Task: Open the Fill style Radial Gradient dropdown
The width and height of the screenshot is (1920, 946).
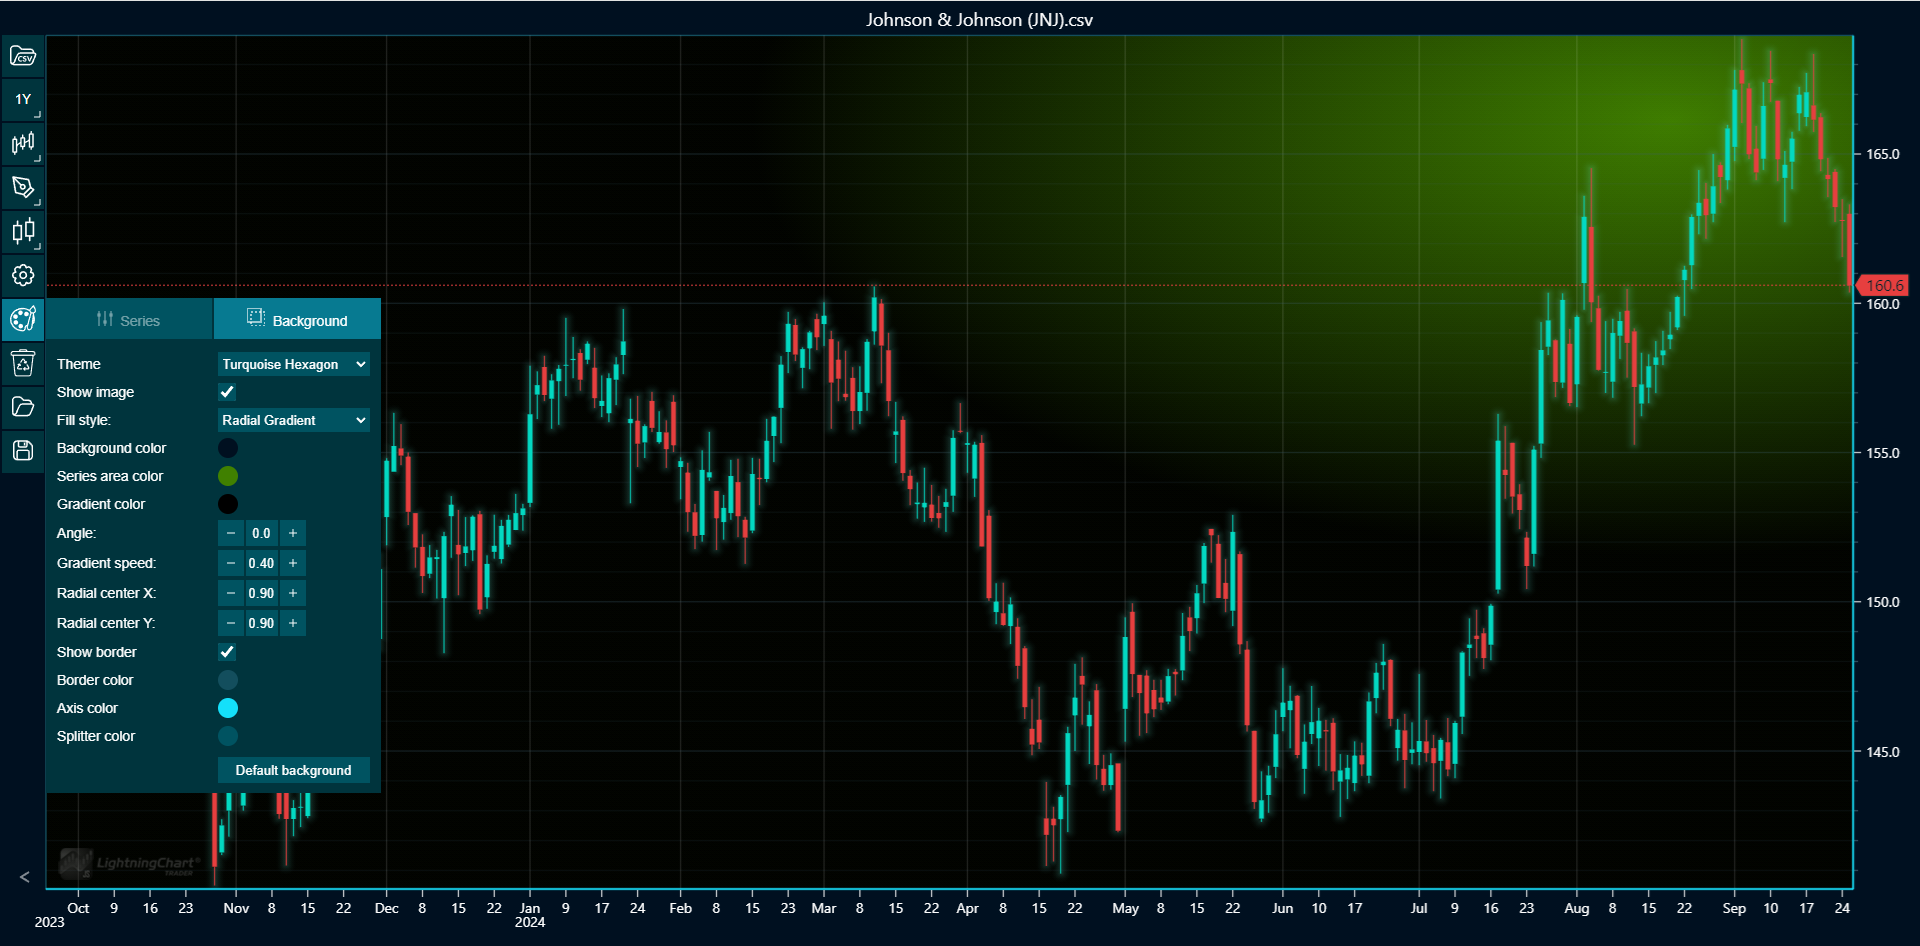Action: point(294,420)
